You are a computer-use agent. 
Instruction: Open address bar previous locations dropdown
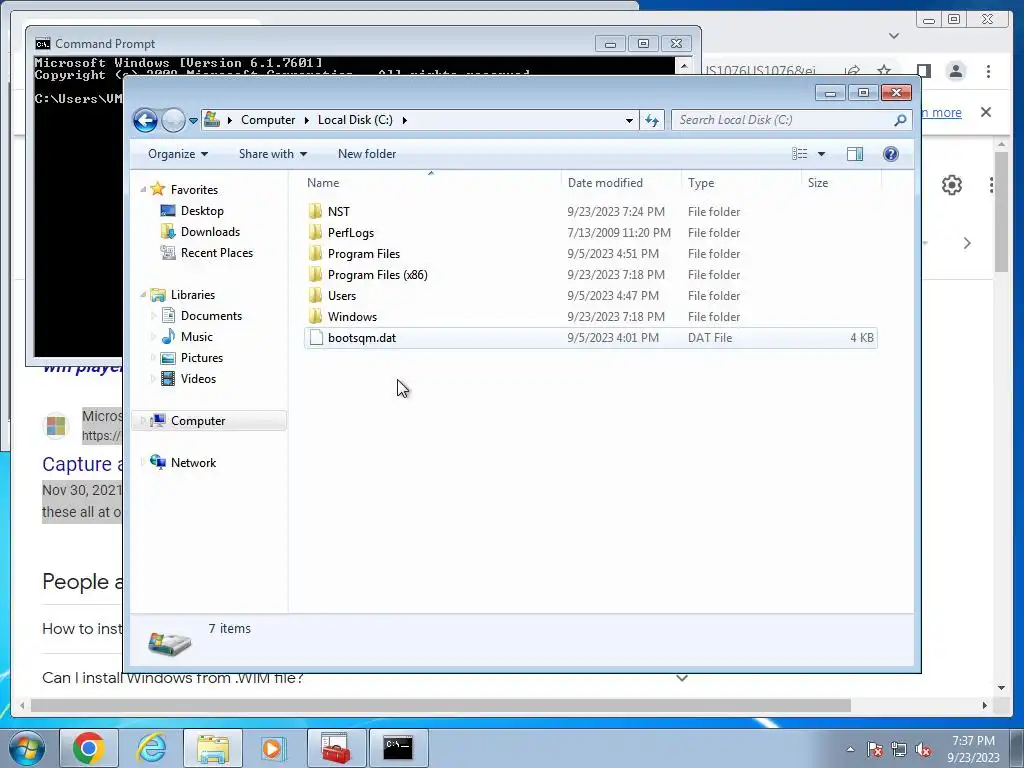(629, 120)
